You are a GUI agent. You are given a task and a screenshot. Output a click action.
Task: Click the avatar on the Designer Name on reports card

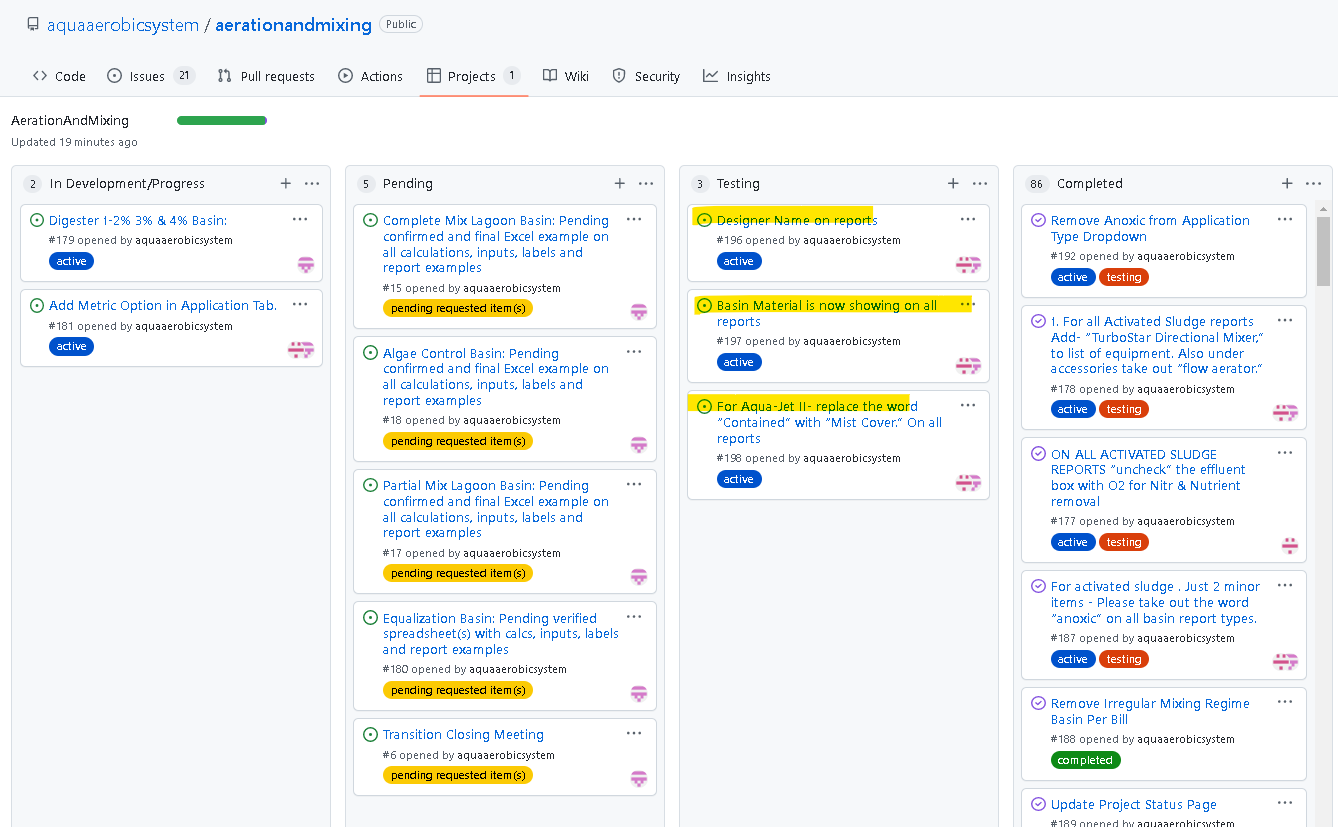tap(968, 264)
